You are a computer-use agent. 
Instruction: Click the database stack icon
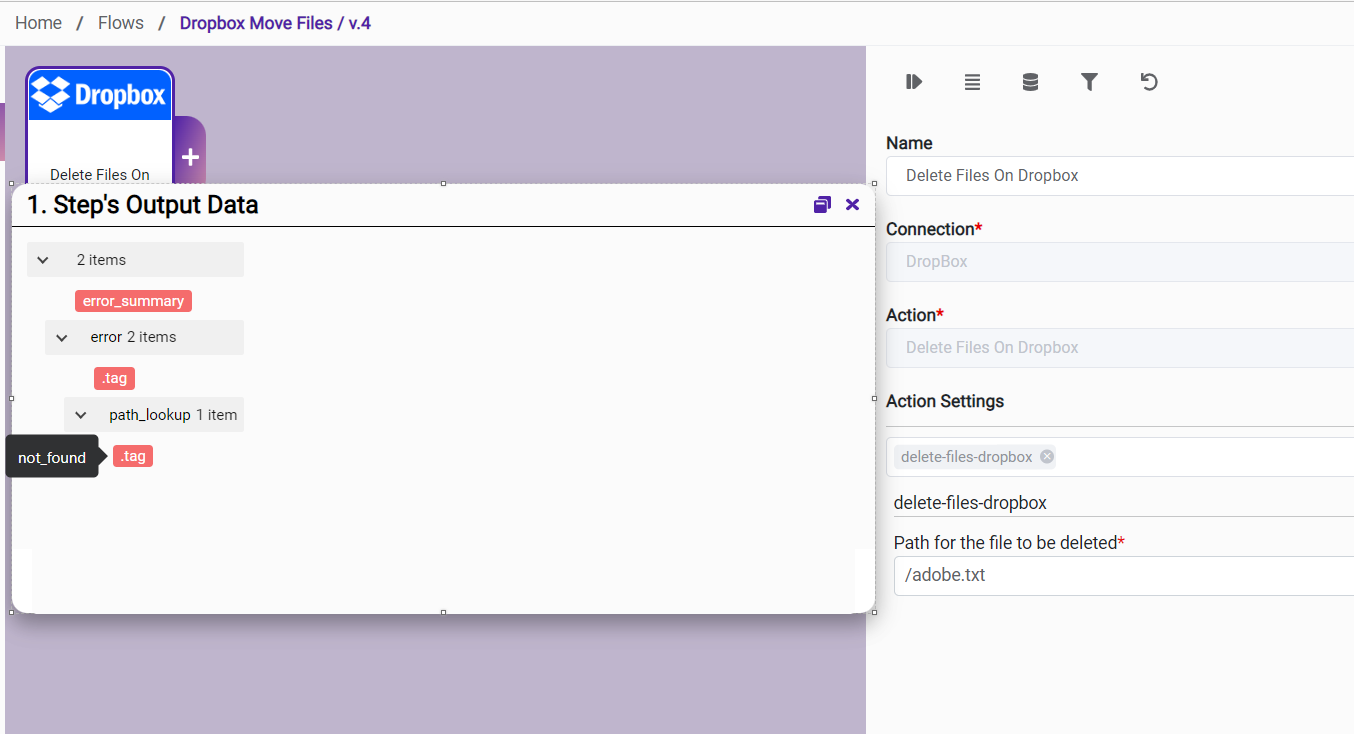(x=1030, y=82)
